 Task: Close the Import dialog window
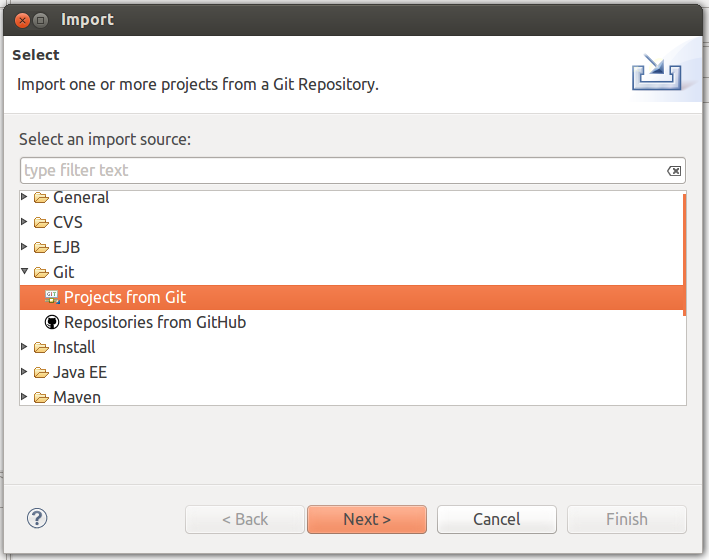point(22,20)
